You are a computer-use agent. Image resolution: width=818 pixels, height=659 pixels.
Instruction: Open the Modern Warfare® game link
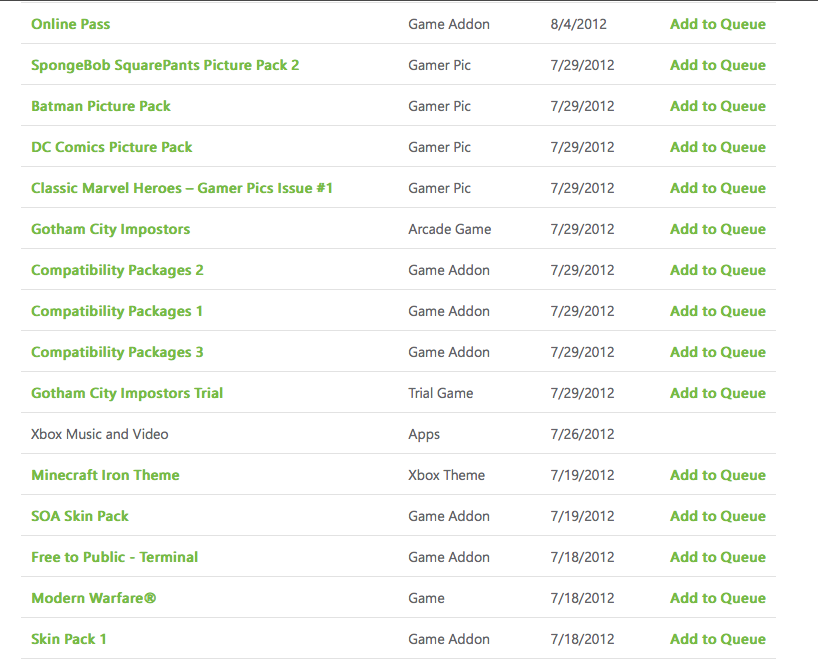click(94, 598)
